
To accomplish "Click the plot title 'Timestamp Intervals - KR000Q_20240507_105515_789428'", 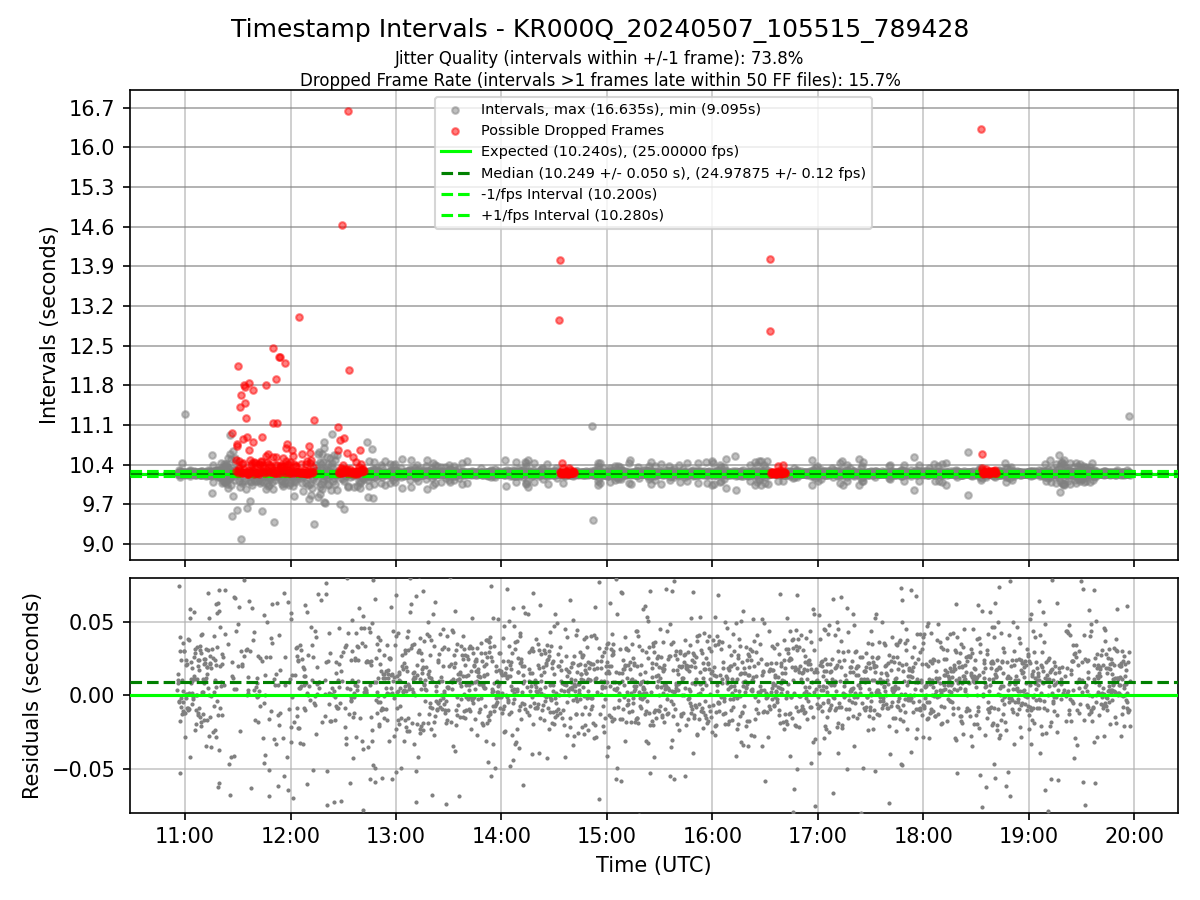I will pos(600,29).
